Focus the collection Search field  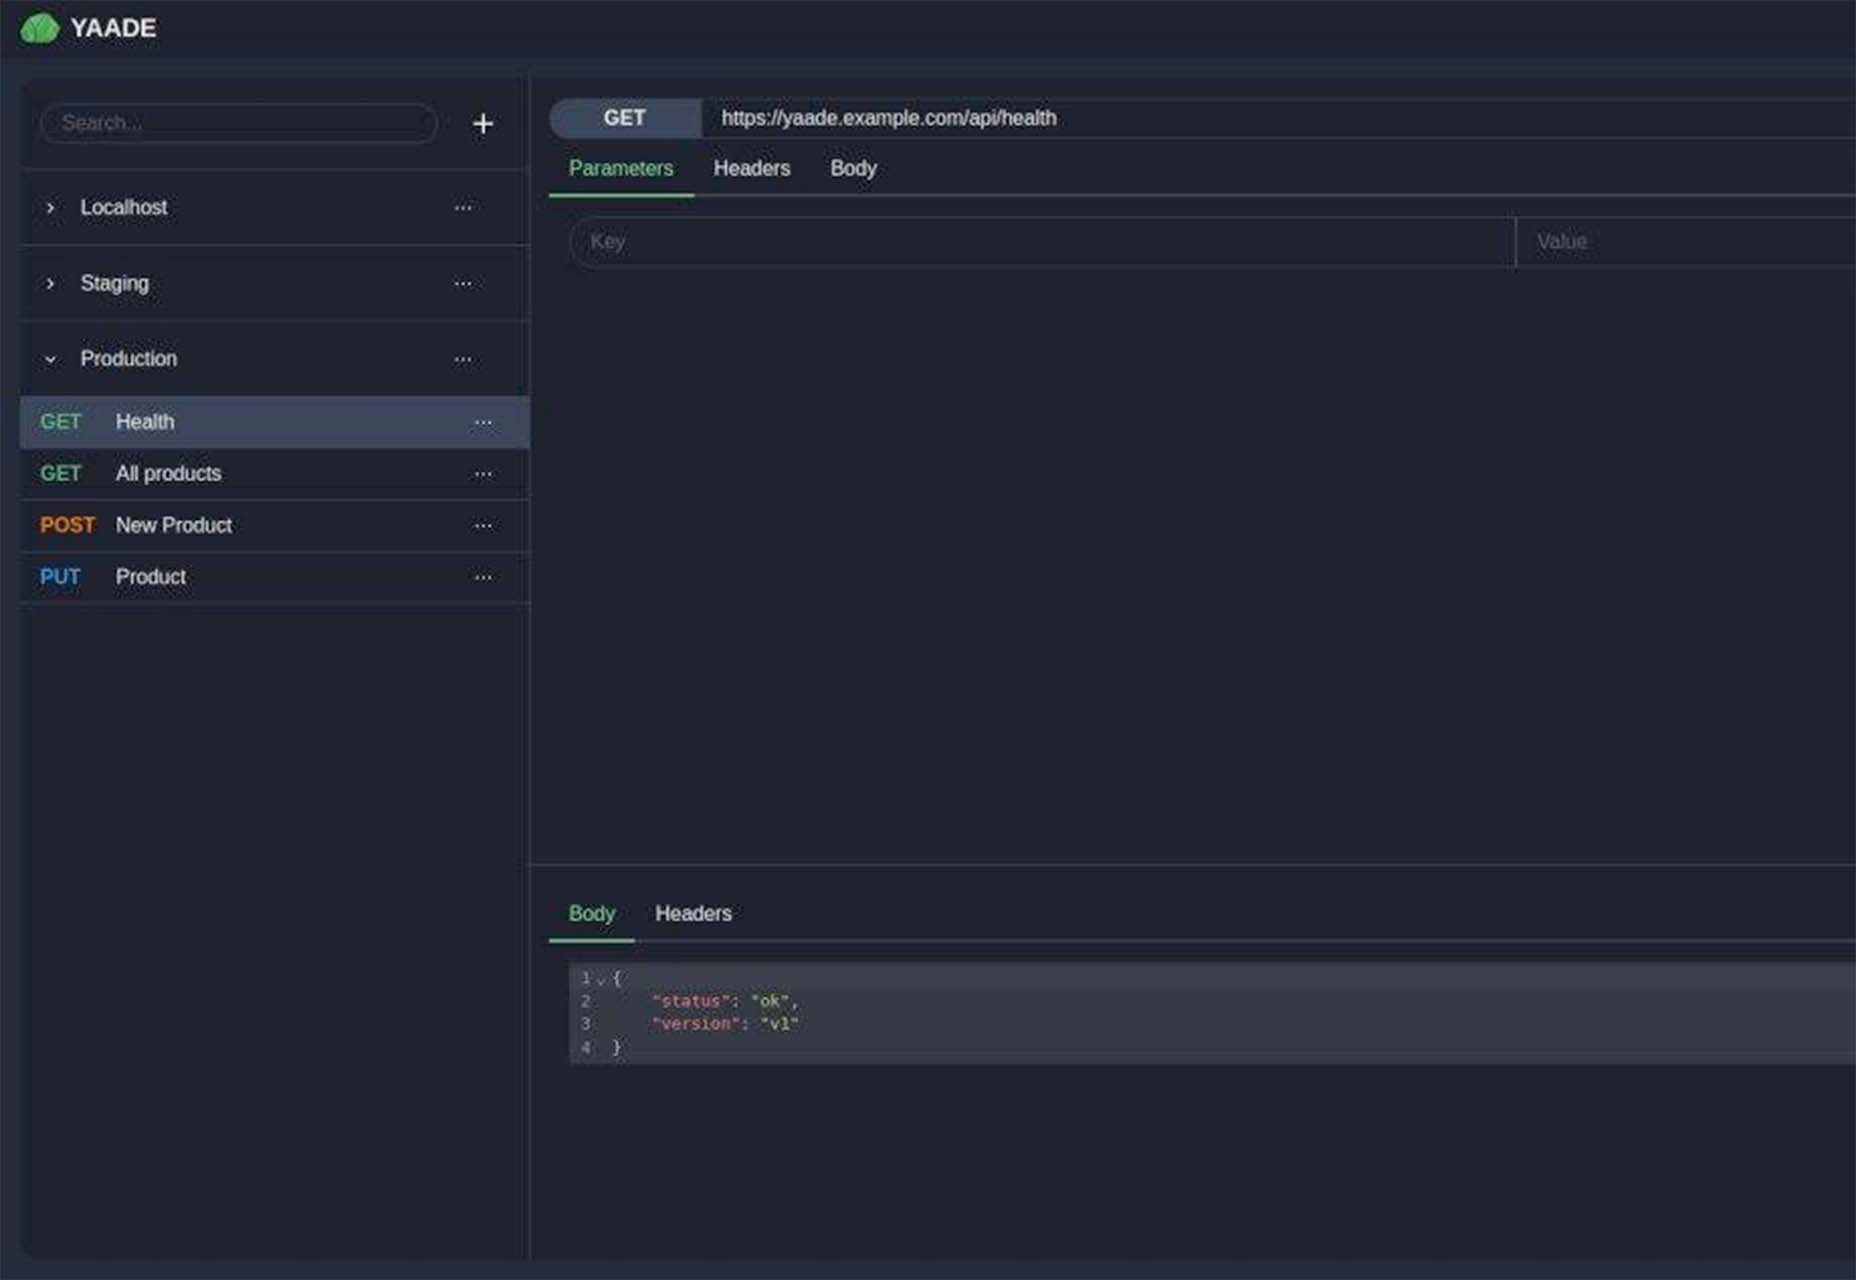coord(239,123)
